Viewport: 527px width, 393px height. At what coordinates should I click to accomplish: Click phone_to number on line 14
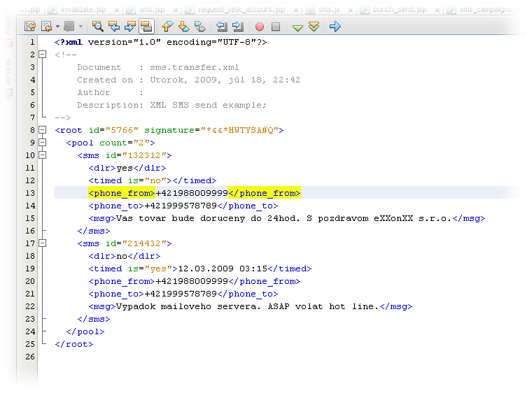click(181, 206)
